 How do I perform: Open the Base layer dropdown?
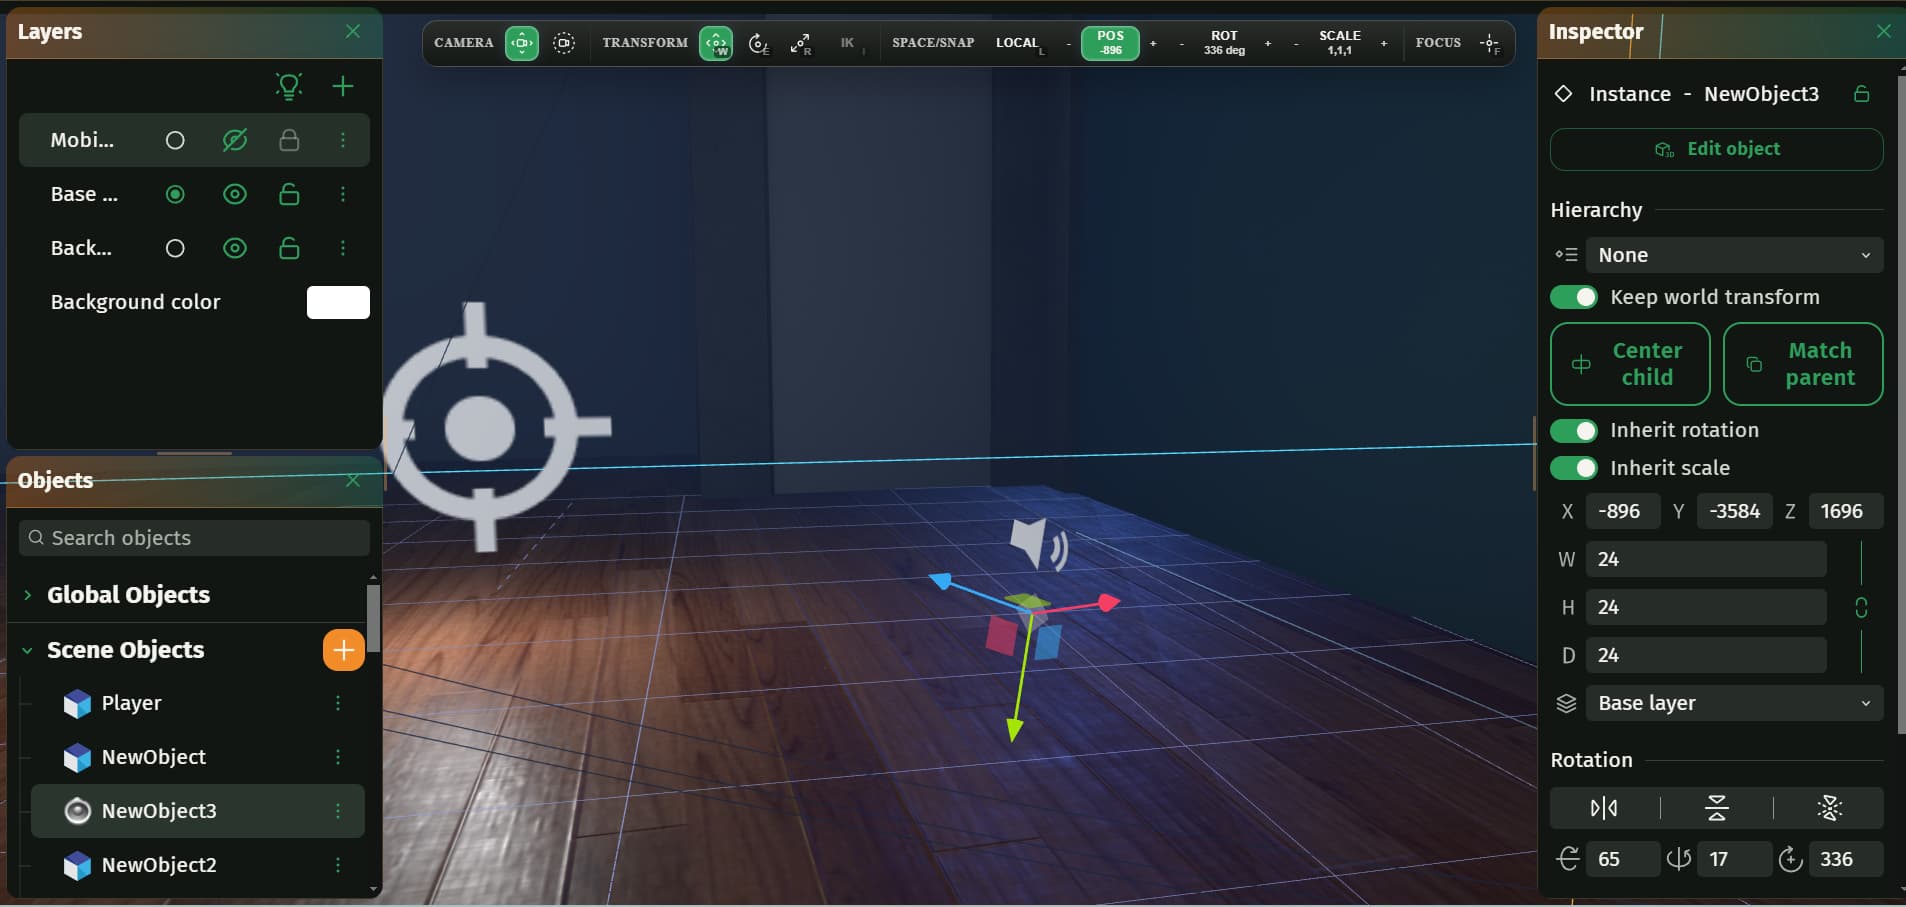tap(1733, 703)
